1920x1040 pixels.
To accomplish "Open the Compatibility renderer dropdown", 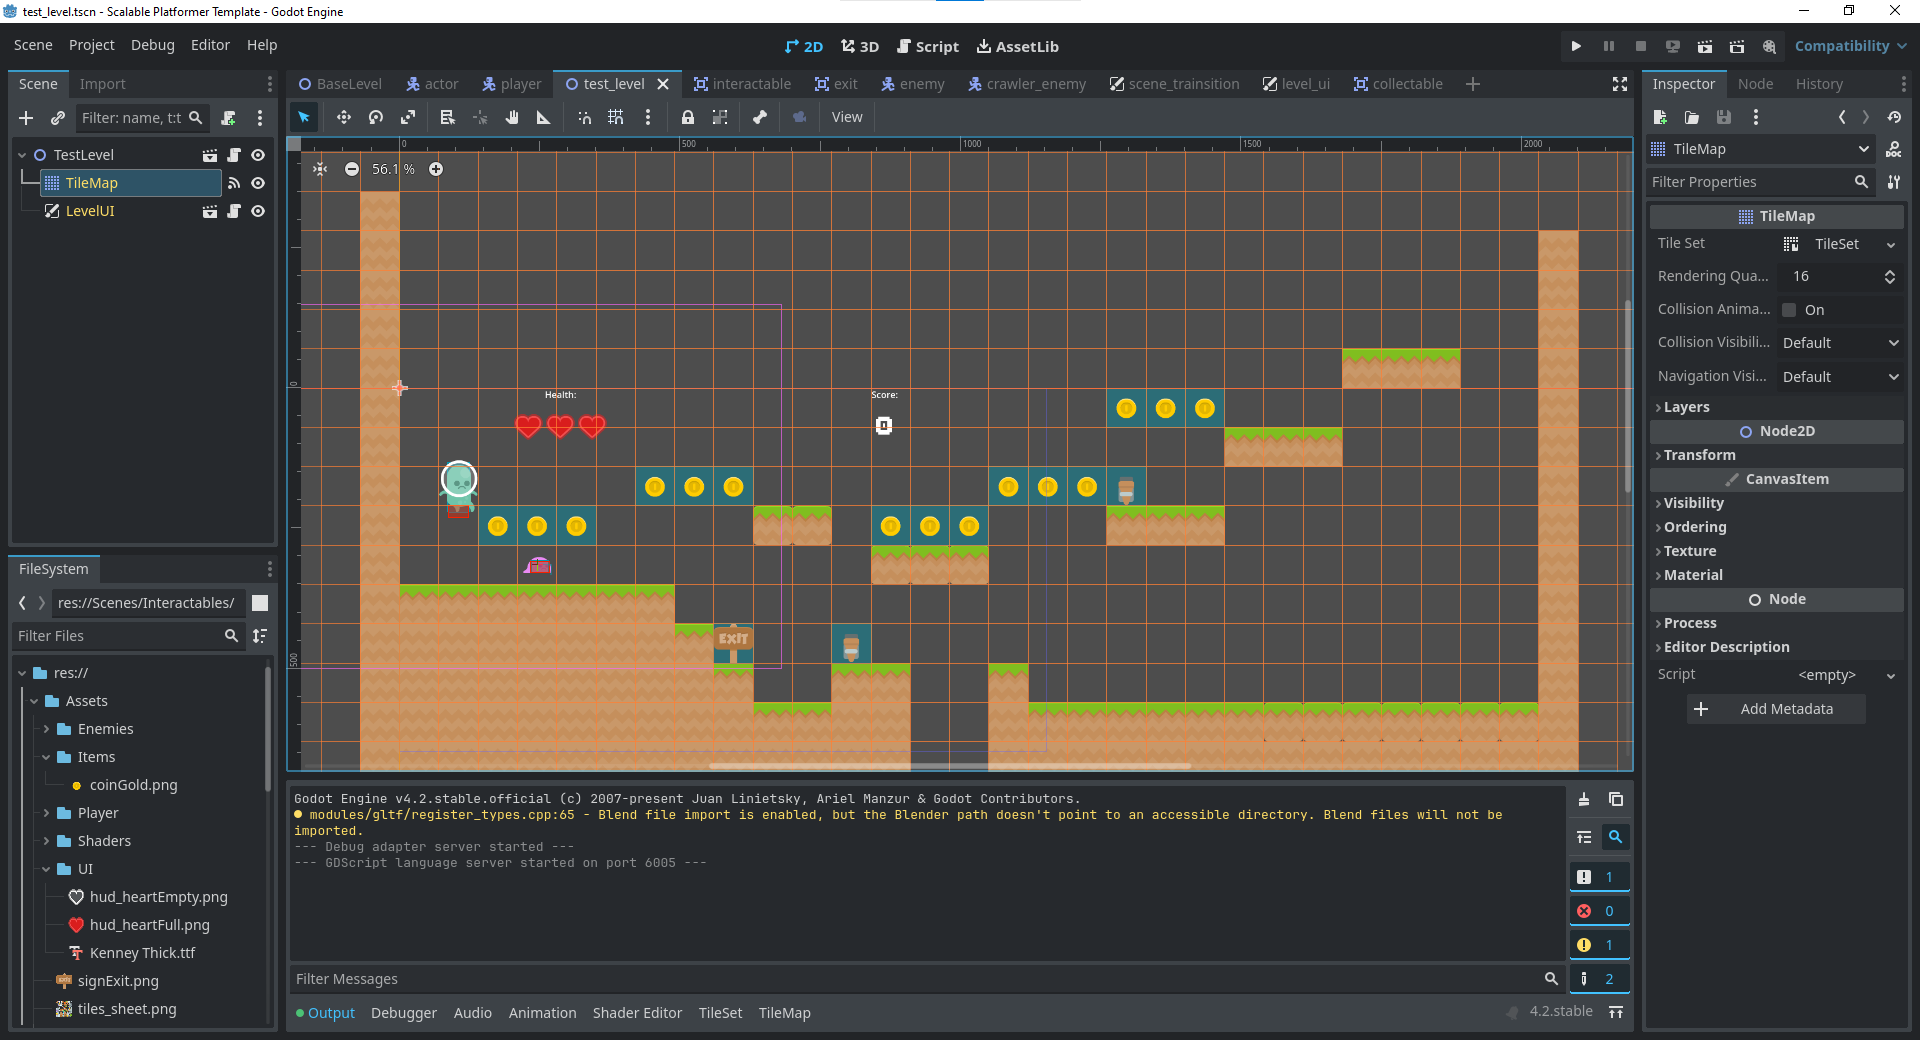I will 1850,46.
